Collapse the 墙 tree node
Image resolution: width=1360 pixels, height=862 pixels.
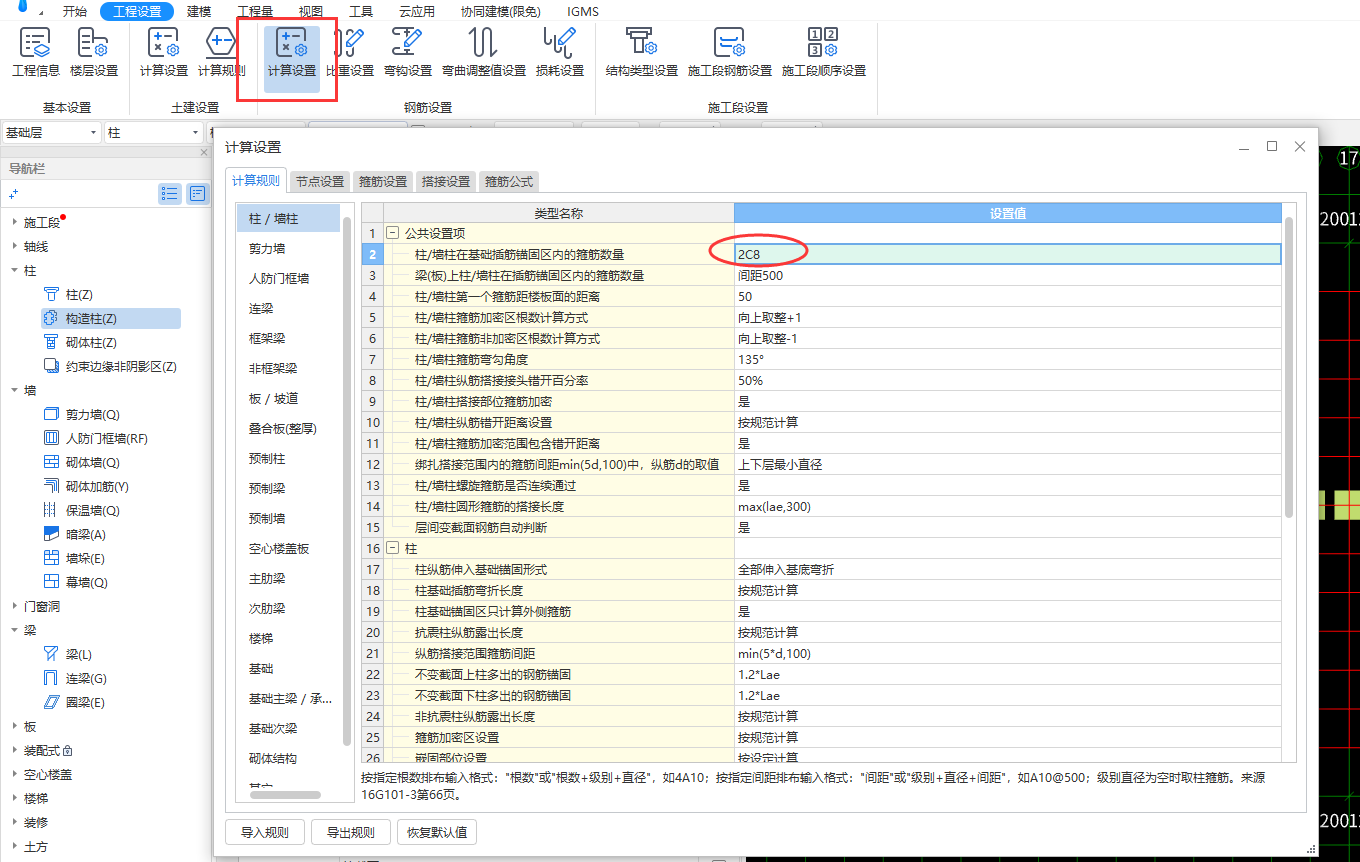(14, 391)
